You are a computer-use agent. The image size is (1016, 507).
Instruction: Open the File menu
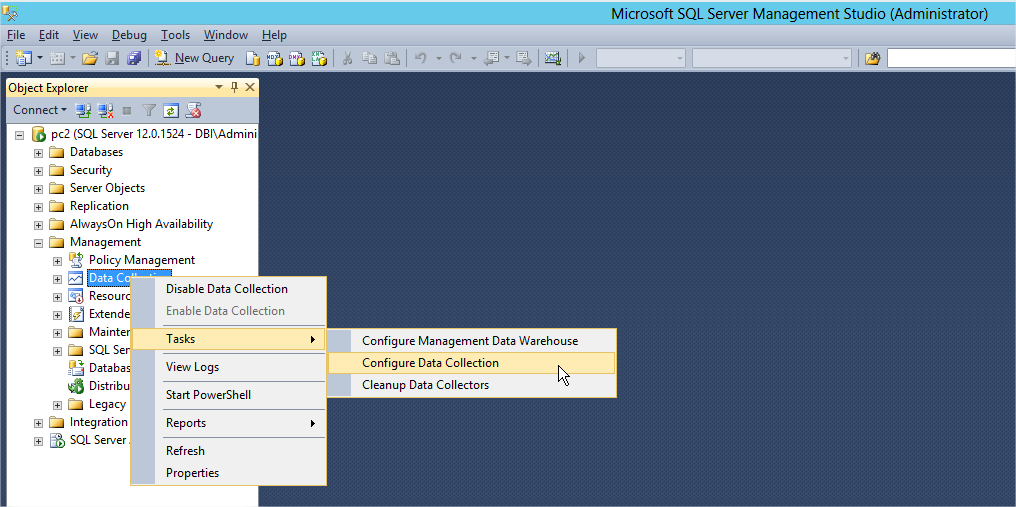point(16,35)
